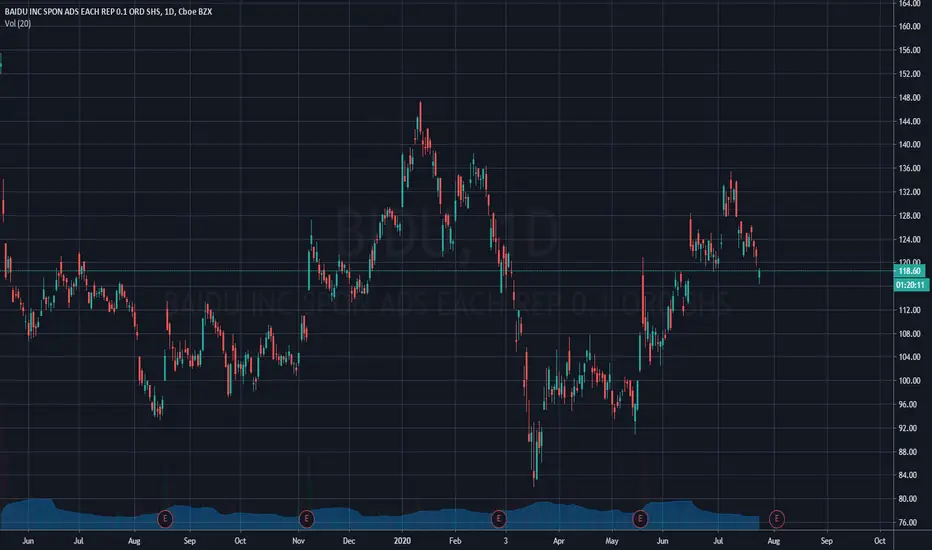Viewport: 932px width, 550px height.
Task: Click the 2020 label on the time axis
Action: coord(402,541)
